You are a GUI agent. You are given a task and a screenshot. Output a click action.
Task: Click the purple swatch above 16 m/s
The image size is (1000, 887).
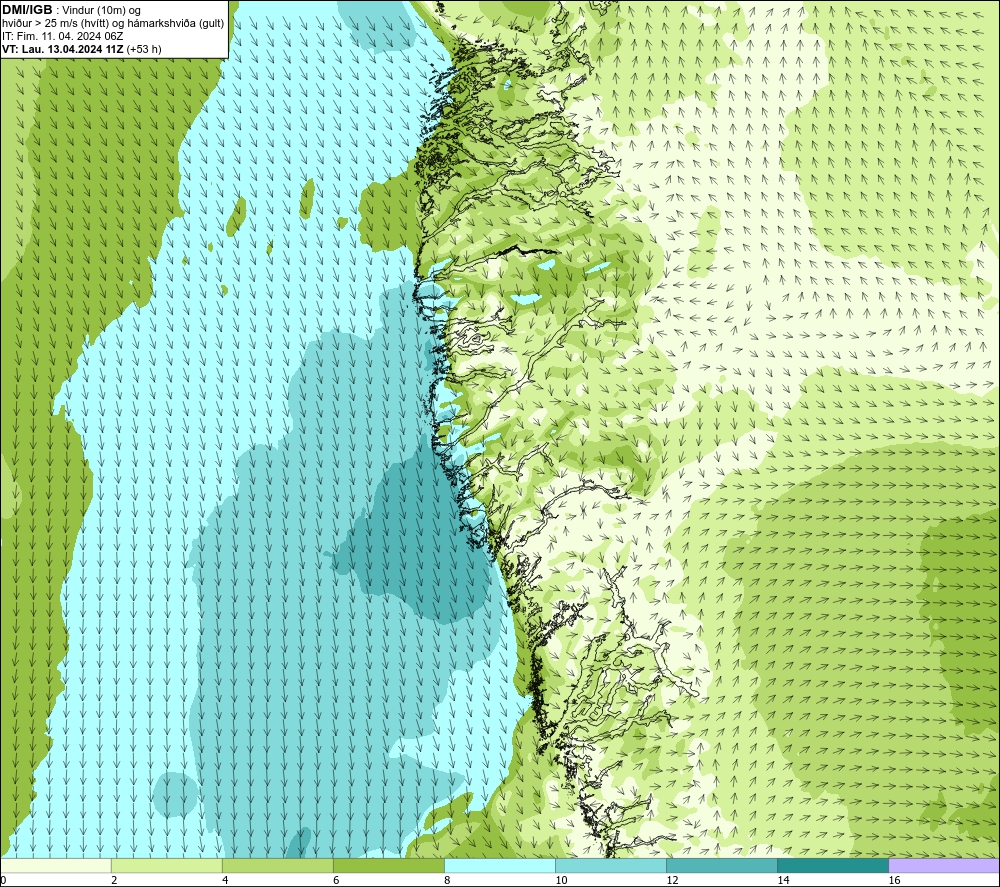[x=944, y=866]
